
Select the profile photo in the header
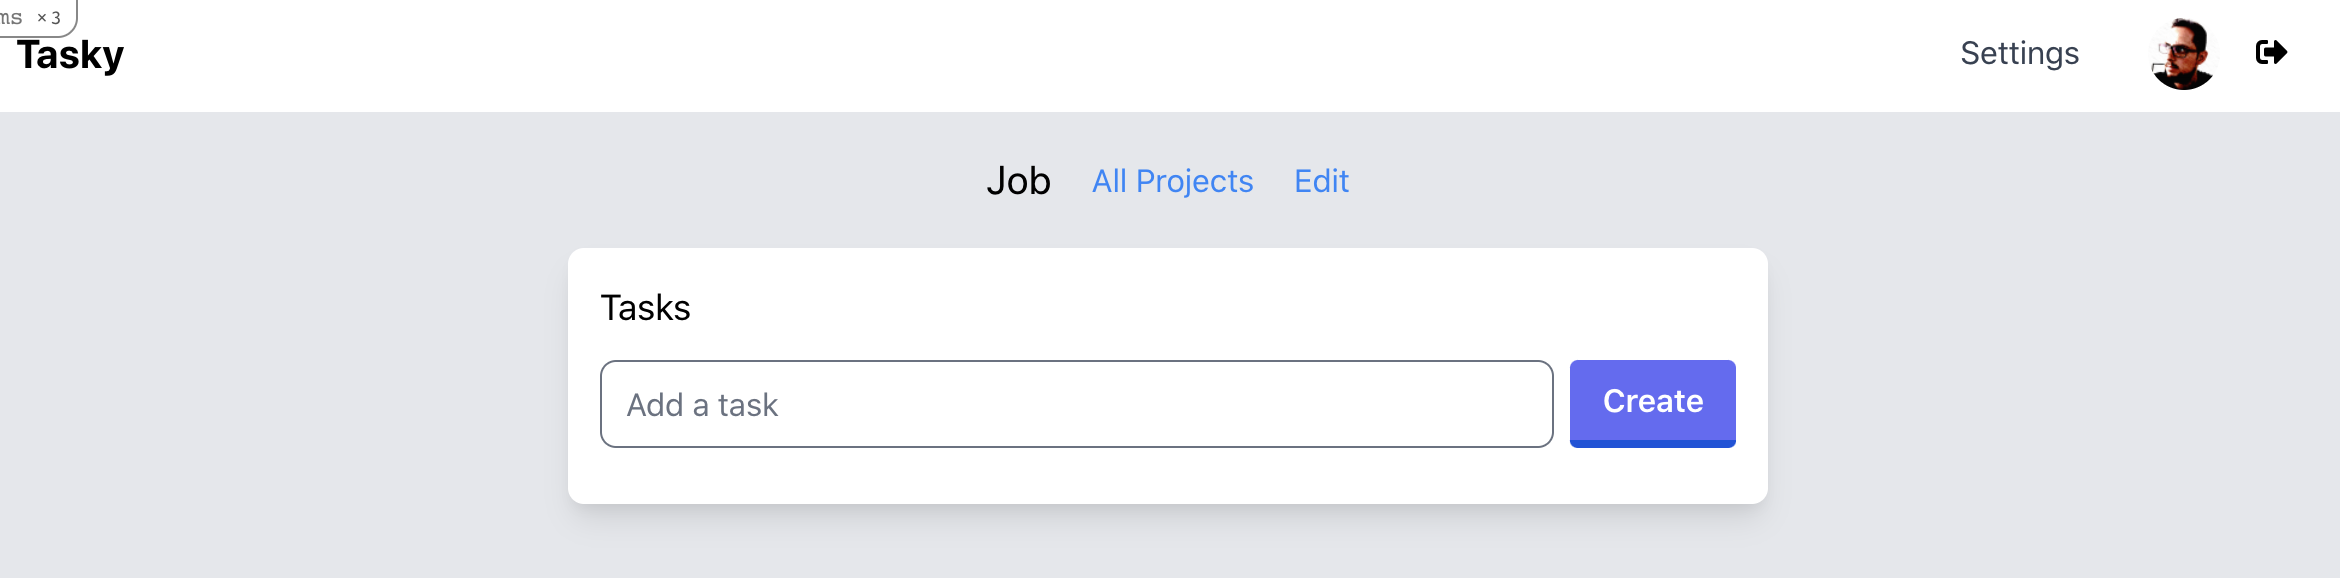2183,54
